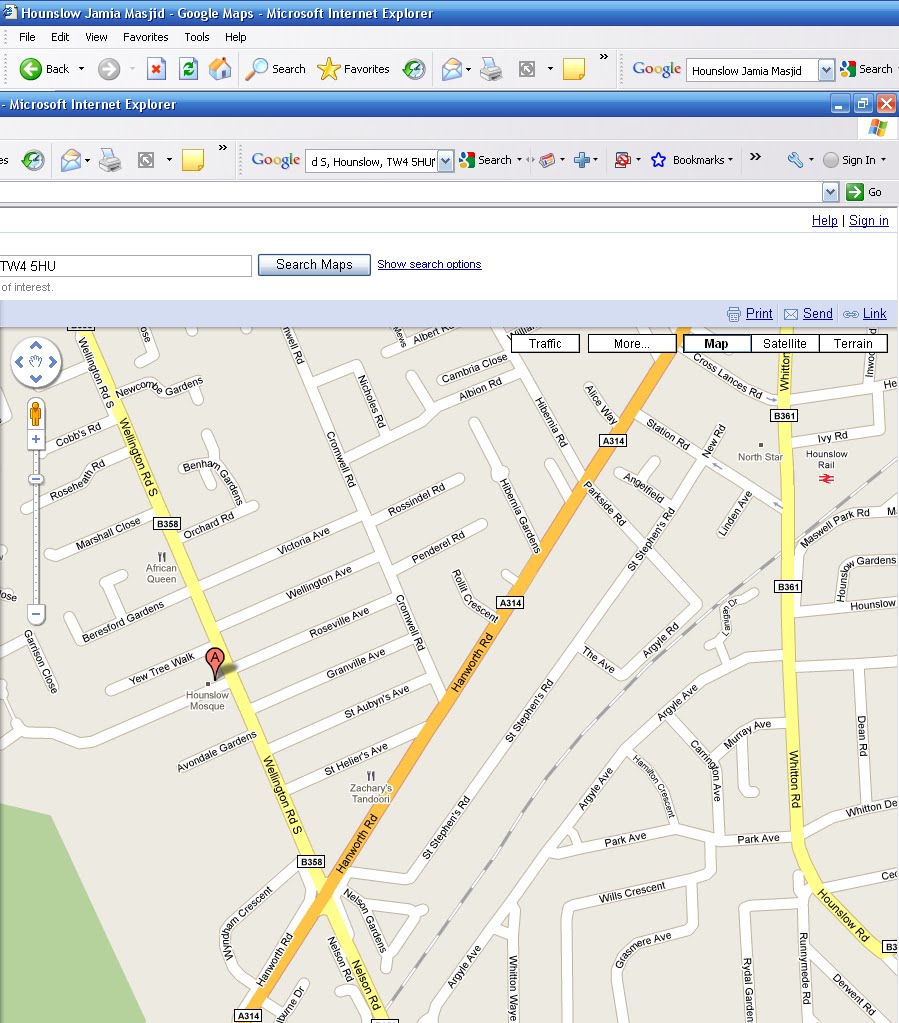Click the yellow note icon in the back window
The height and width of the screenshot is (1023, 899).
coord(573,69)
